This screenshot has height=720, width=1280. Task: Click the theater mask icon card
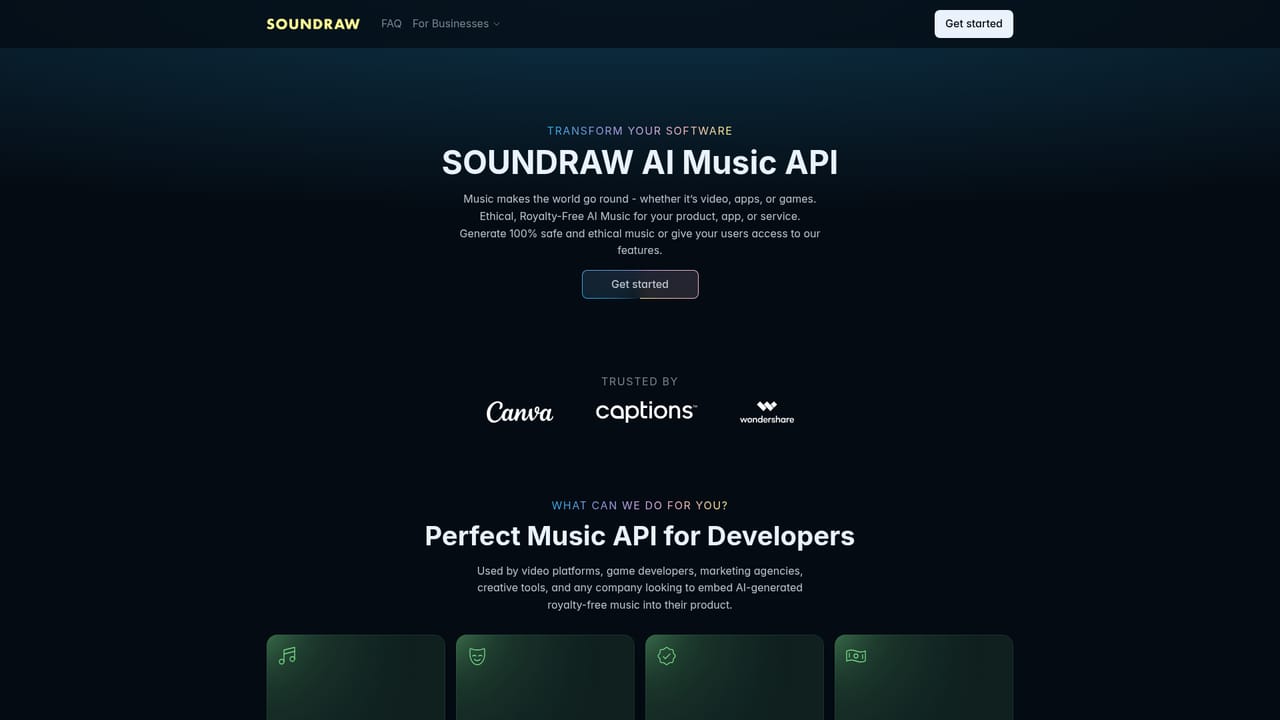[x=545, y=677]
